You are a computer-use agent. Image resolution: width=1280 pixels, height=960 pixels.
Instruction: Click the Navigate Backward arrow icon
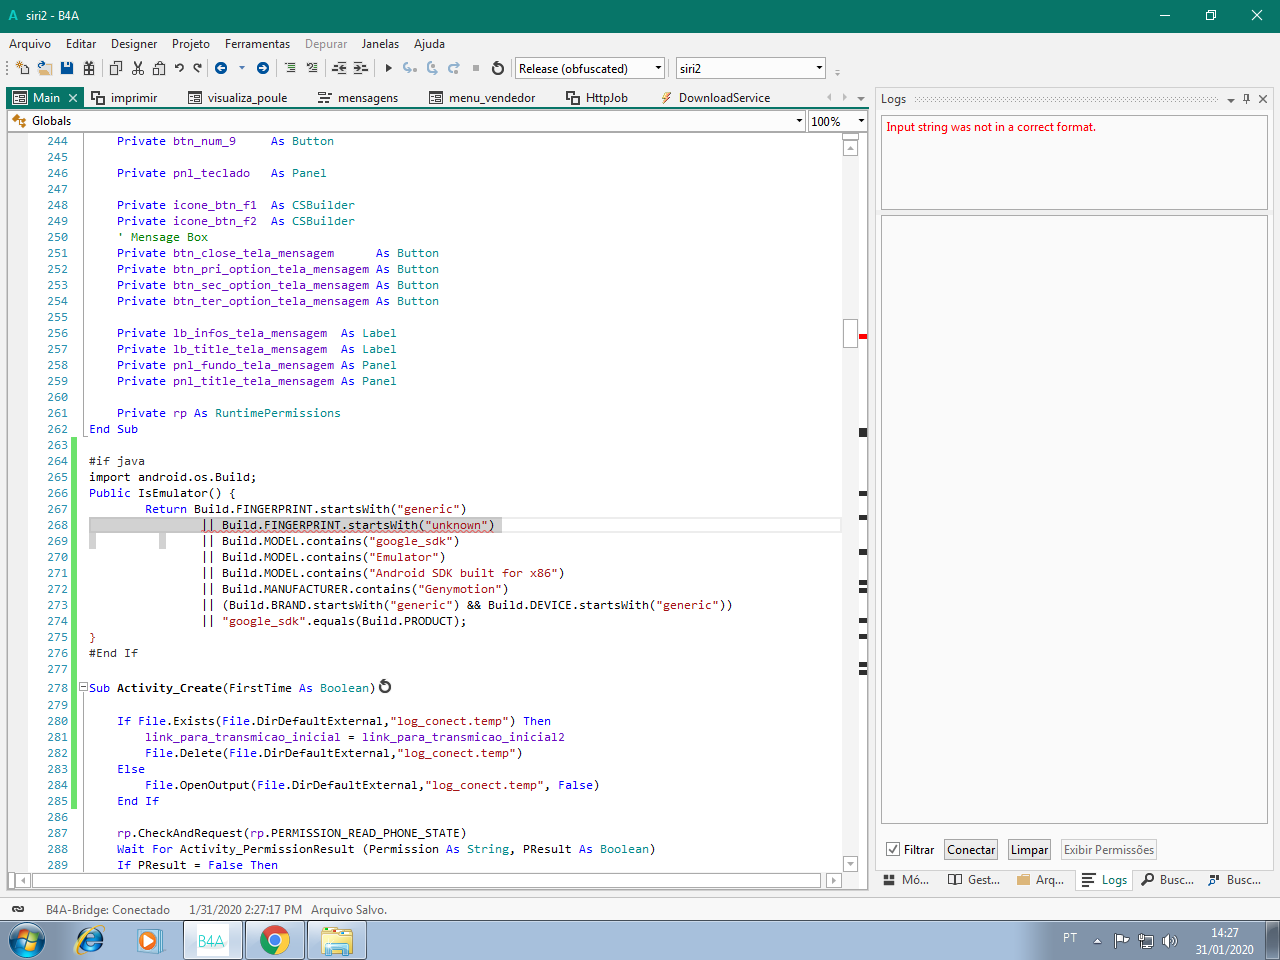click(221, 68)
